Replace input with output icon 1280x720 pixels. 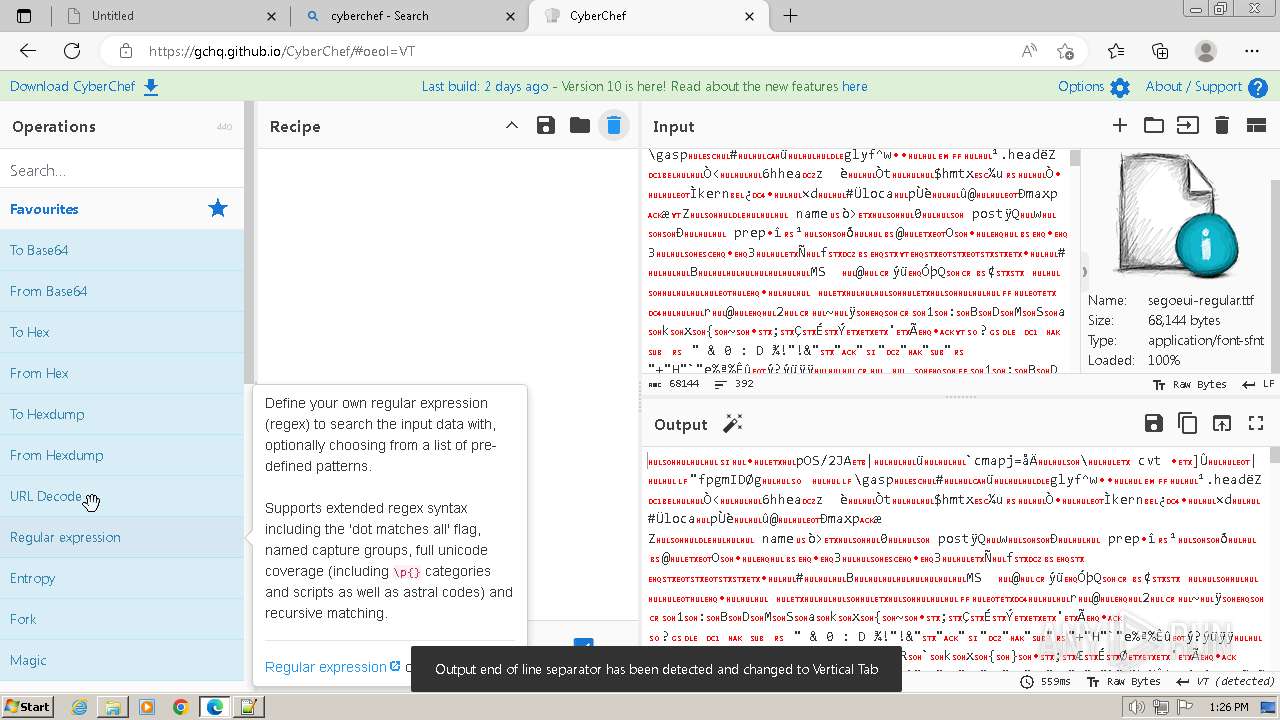tap(1222, 424)
